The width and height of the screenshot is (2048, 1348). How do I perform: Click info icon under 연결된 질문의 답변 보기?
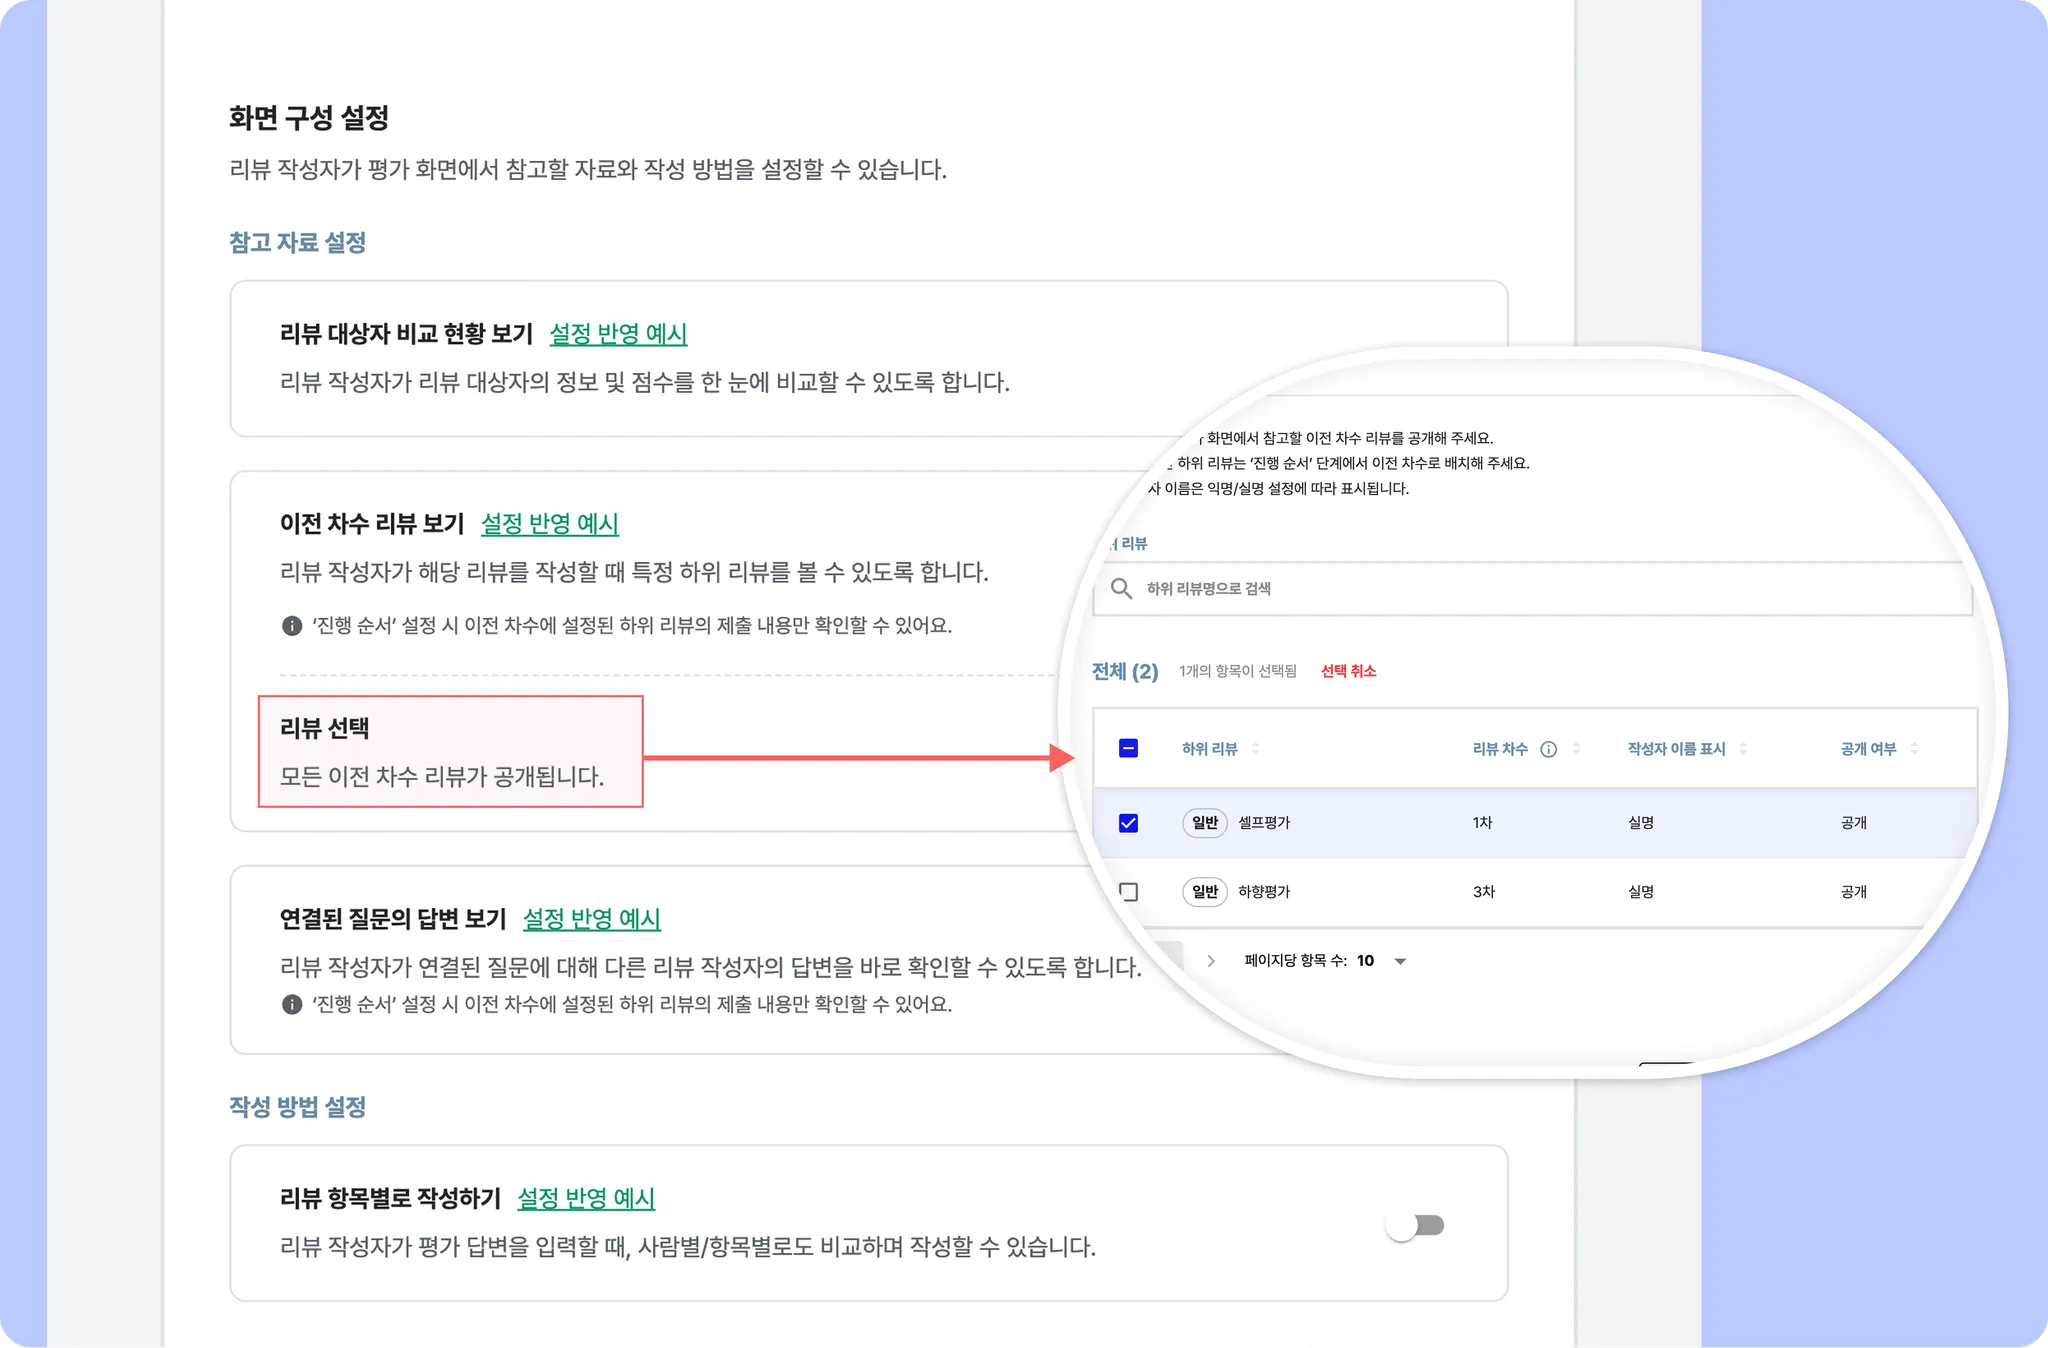coord(292,1004)
